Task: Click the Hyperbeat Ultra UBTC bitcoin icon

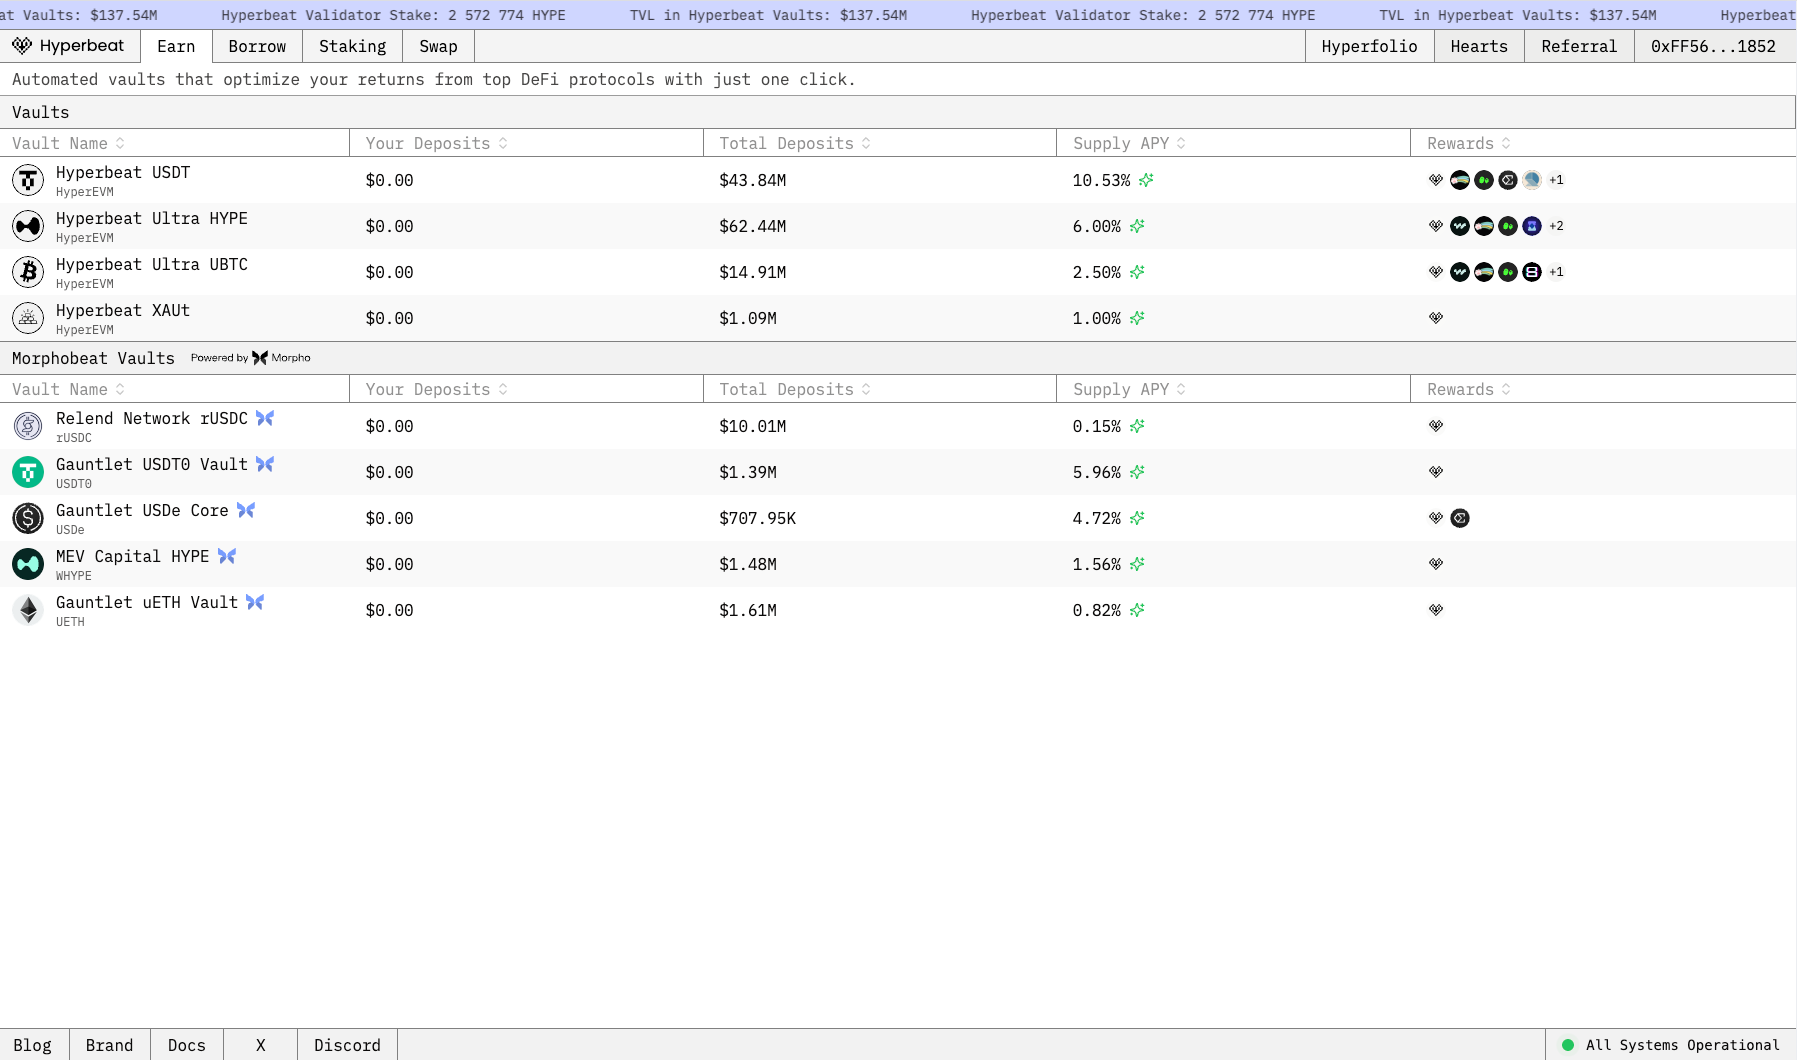Action: coord(28,272)
